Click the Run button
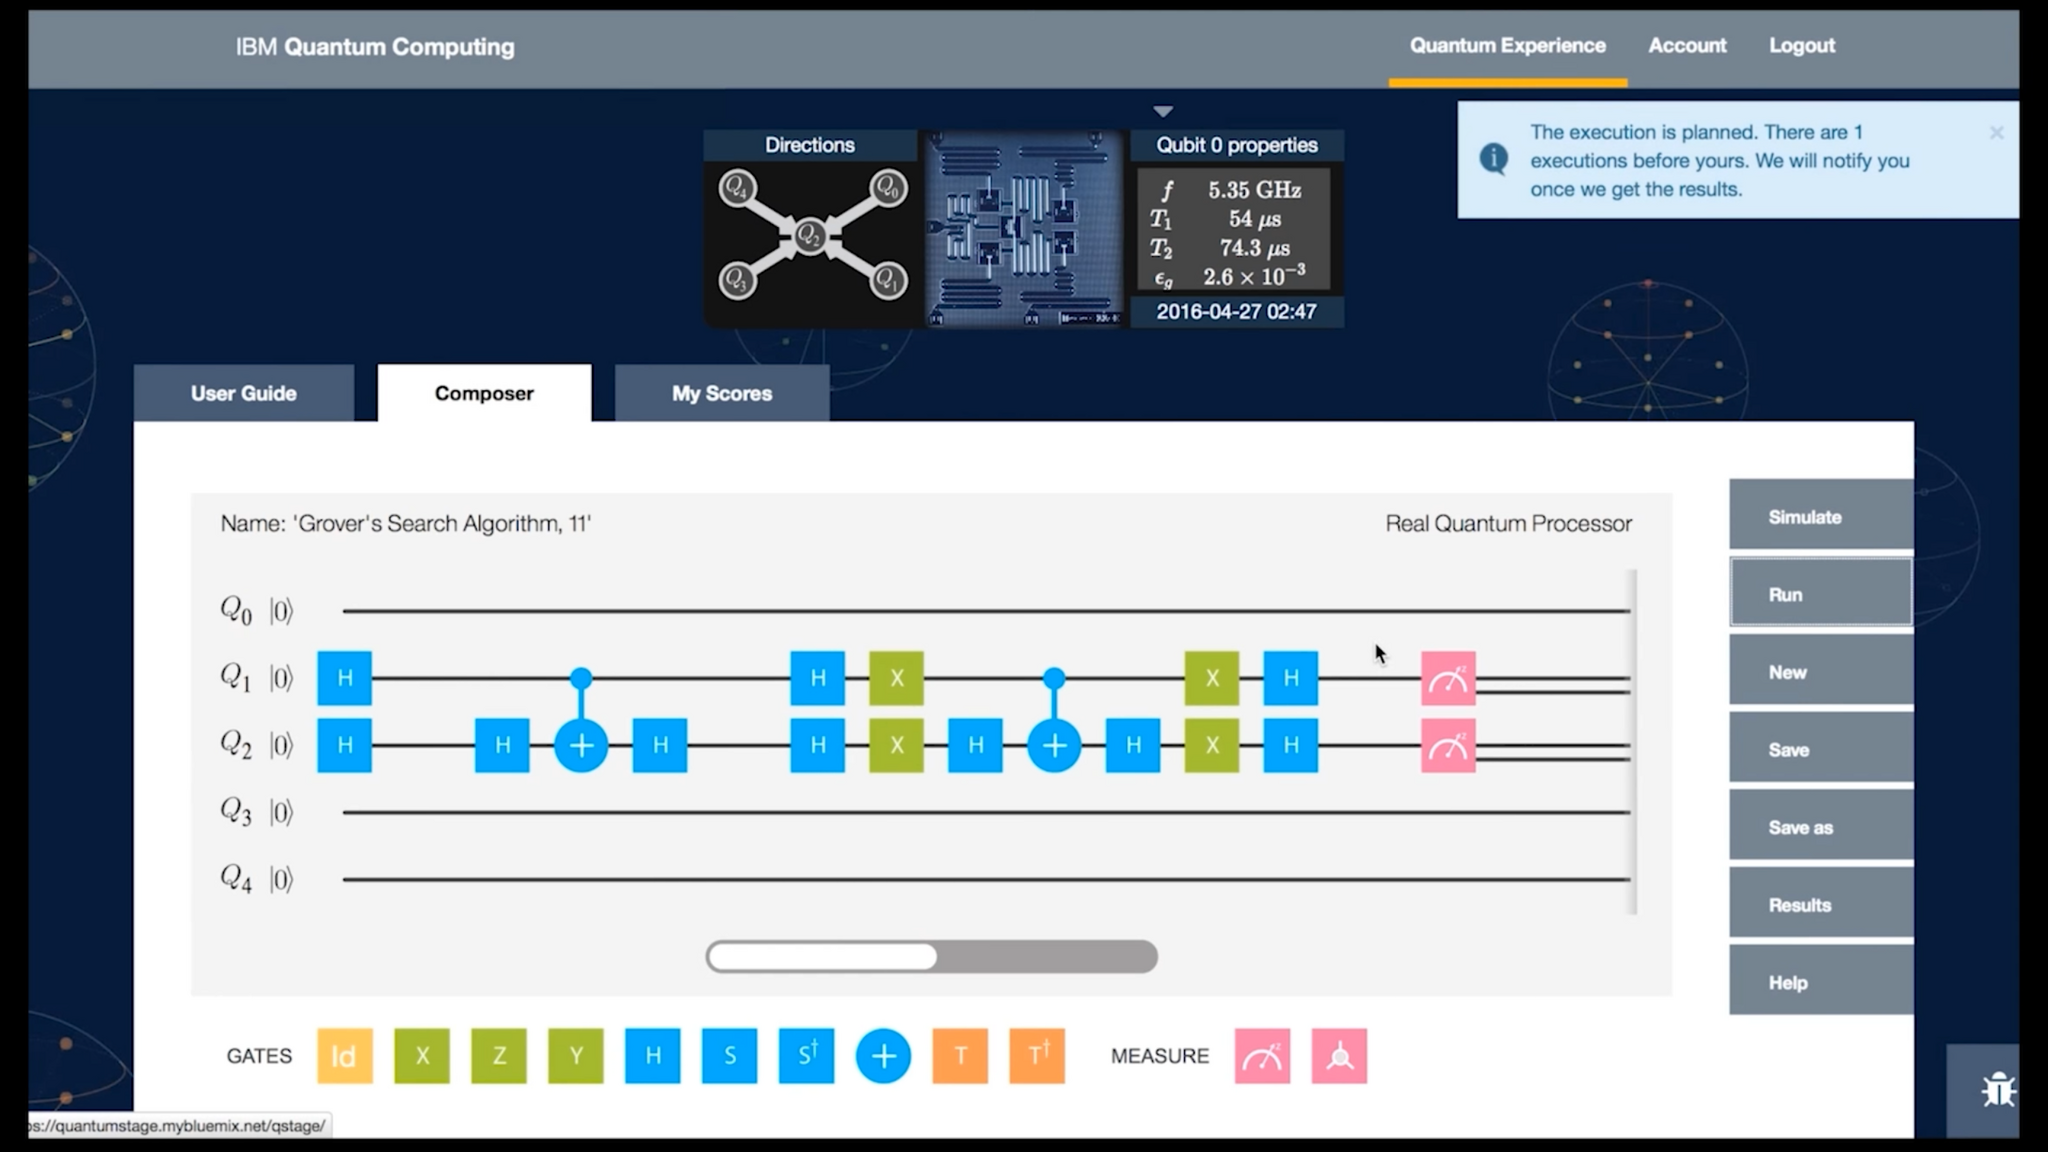 [x=1821, y=593]
